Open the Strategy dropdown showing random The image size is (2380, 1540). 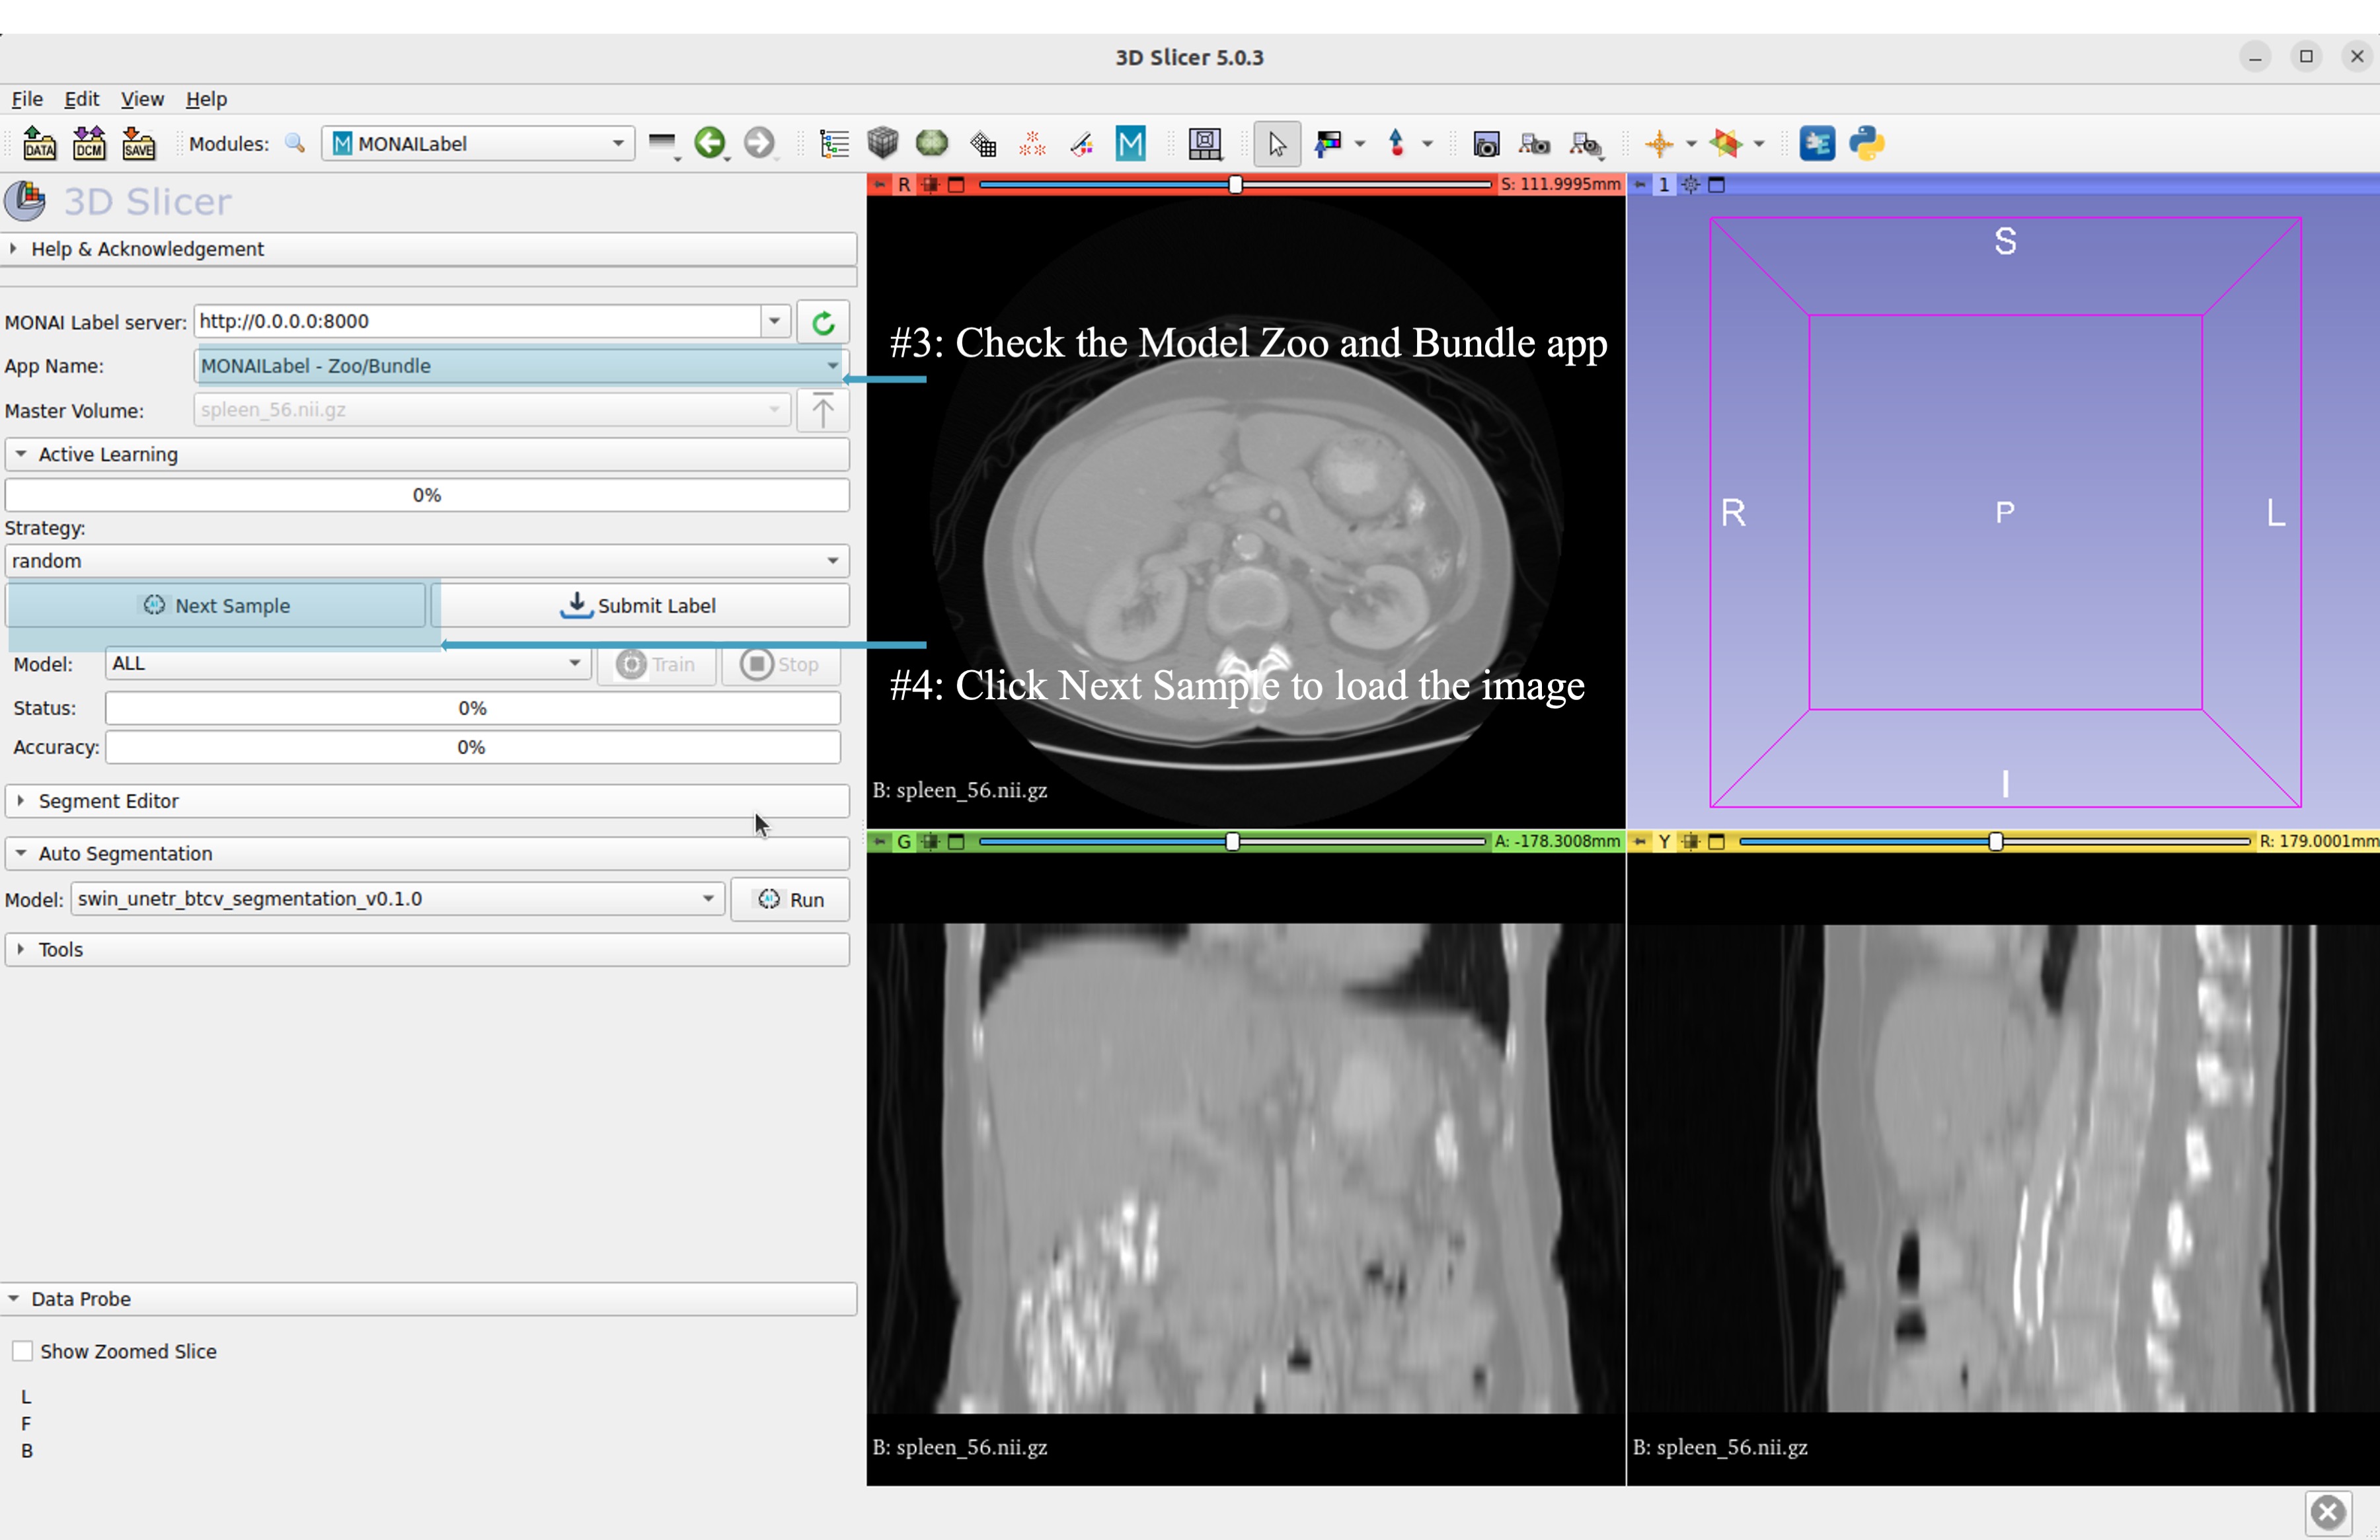(x=427, y=561)
